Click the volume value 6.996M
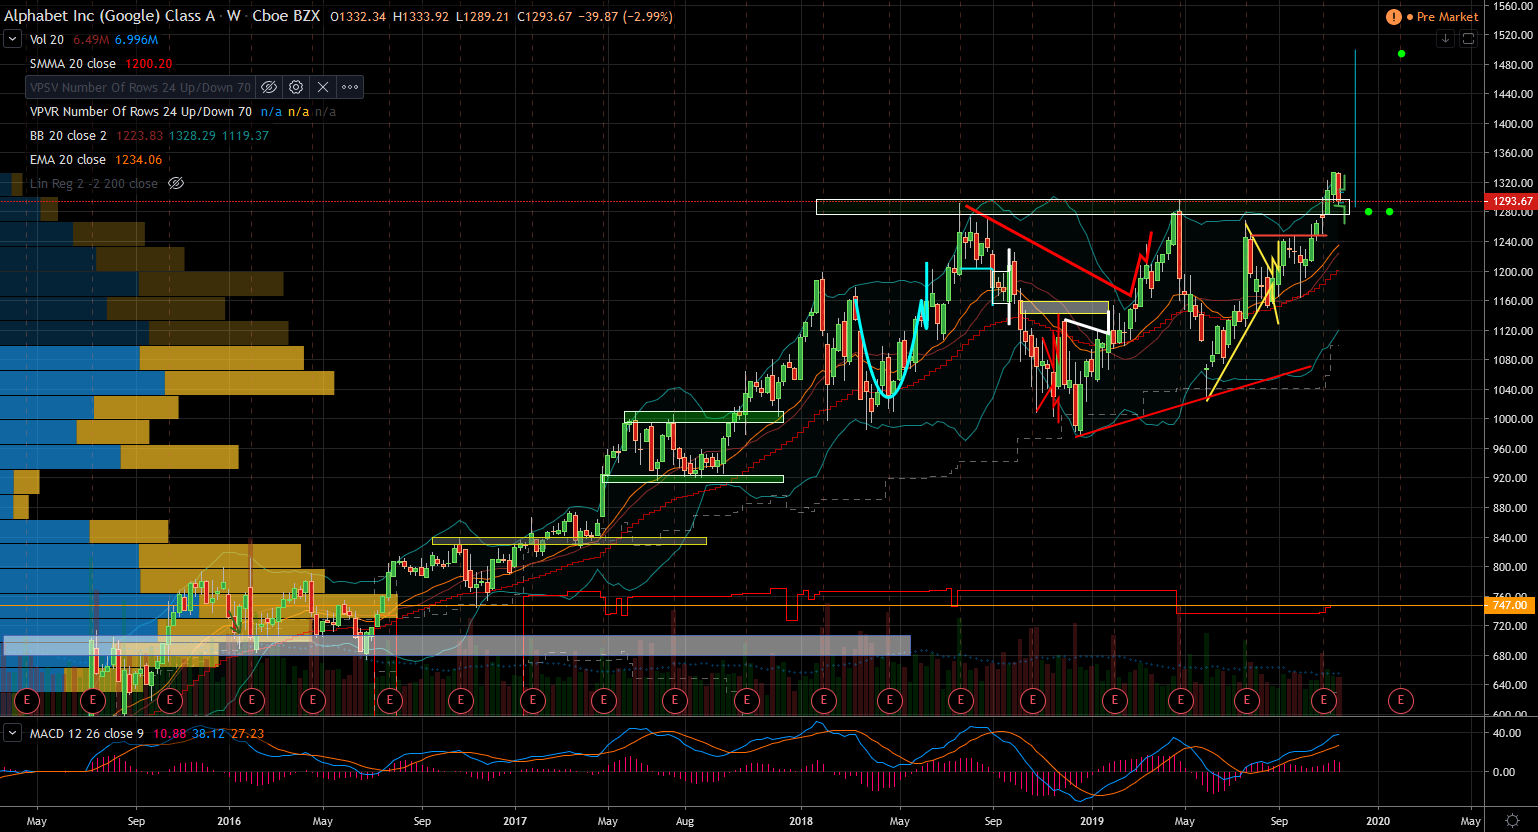The image size is (1538, 832). [x=137, y=40]
